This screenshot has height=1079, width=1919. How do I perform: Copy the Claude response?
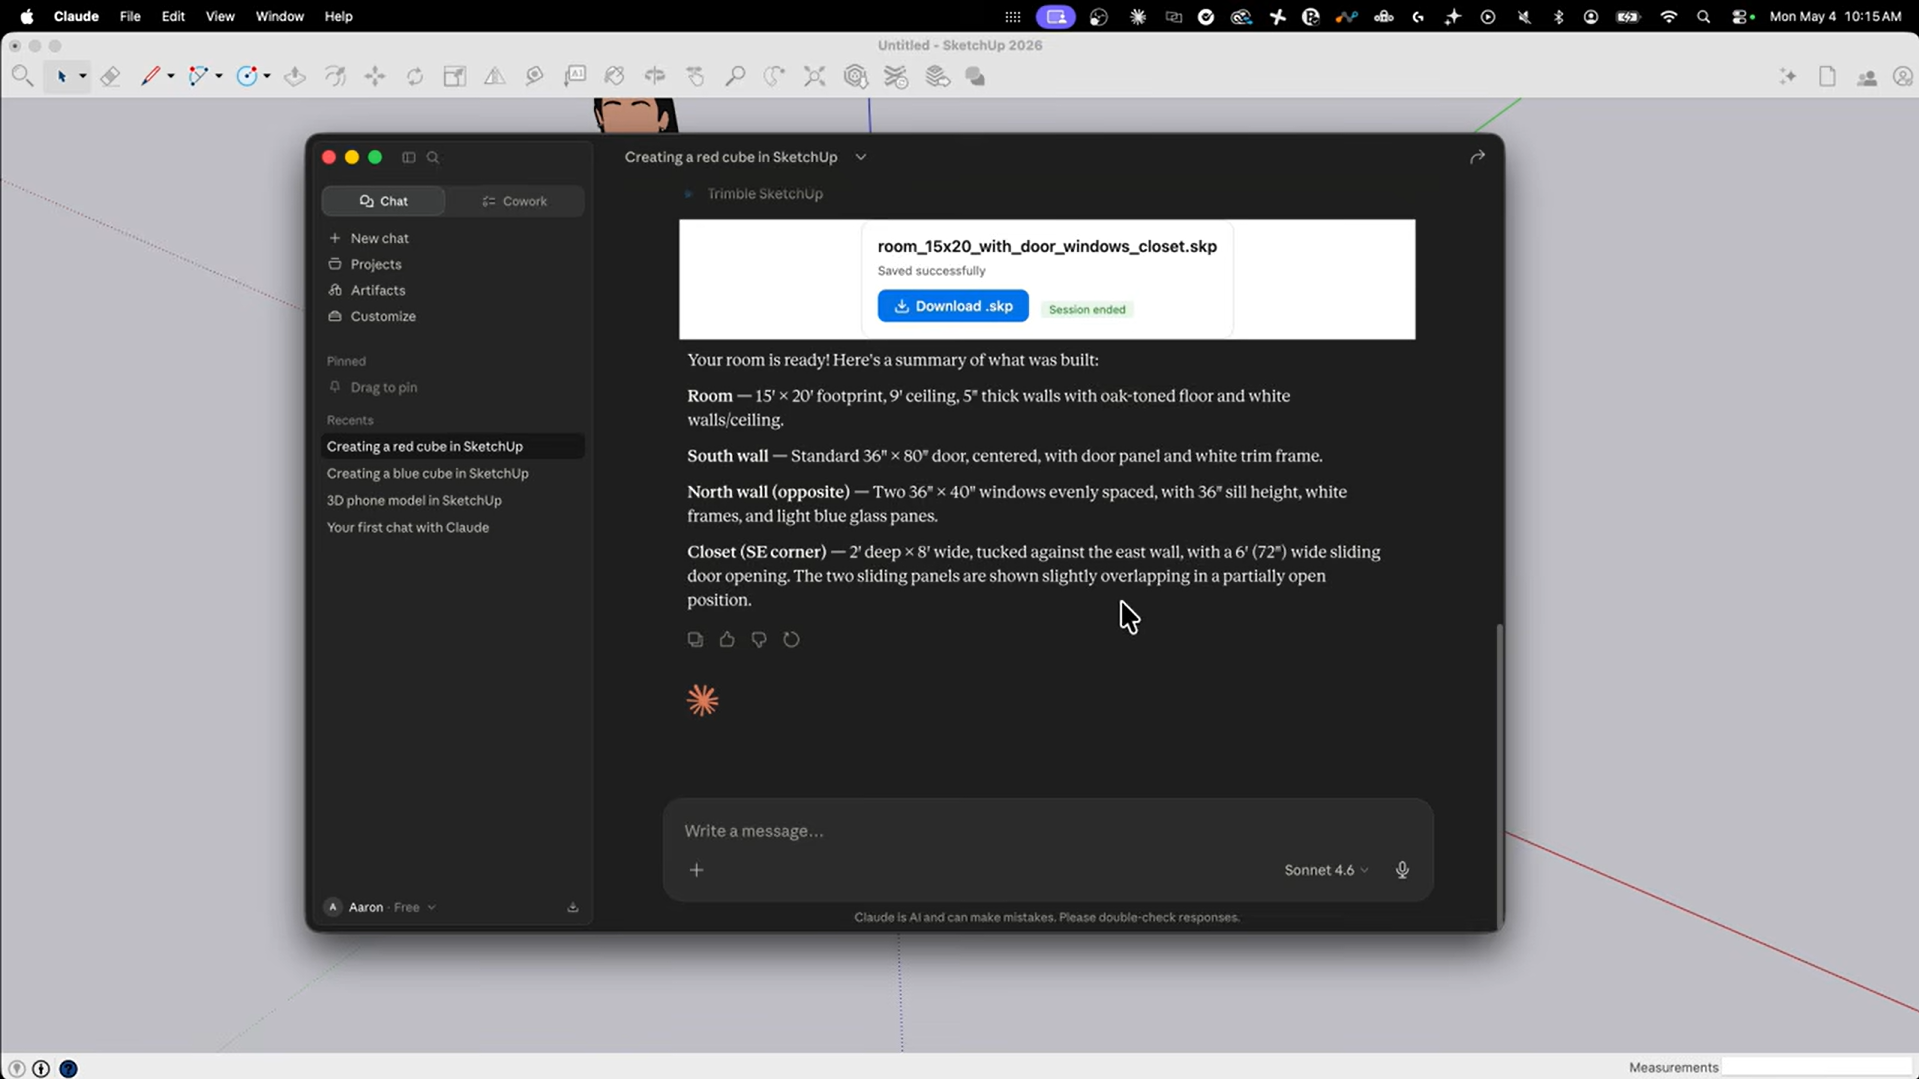point(695,639)
